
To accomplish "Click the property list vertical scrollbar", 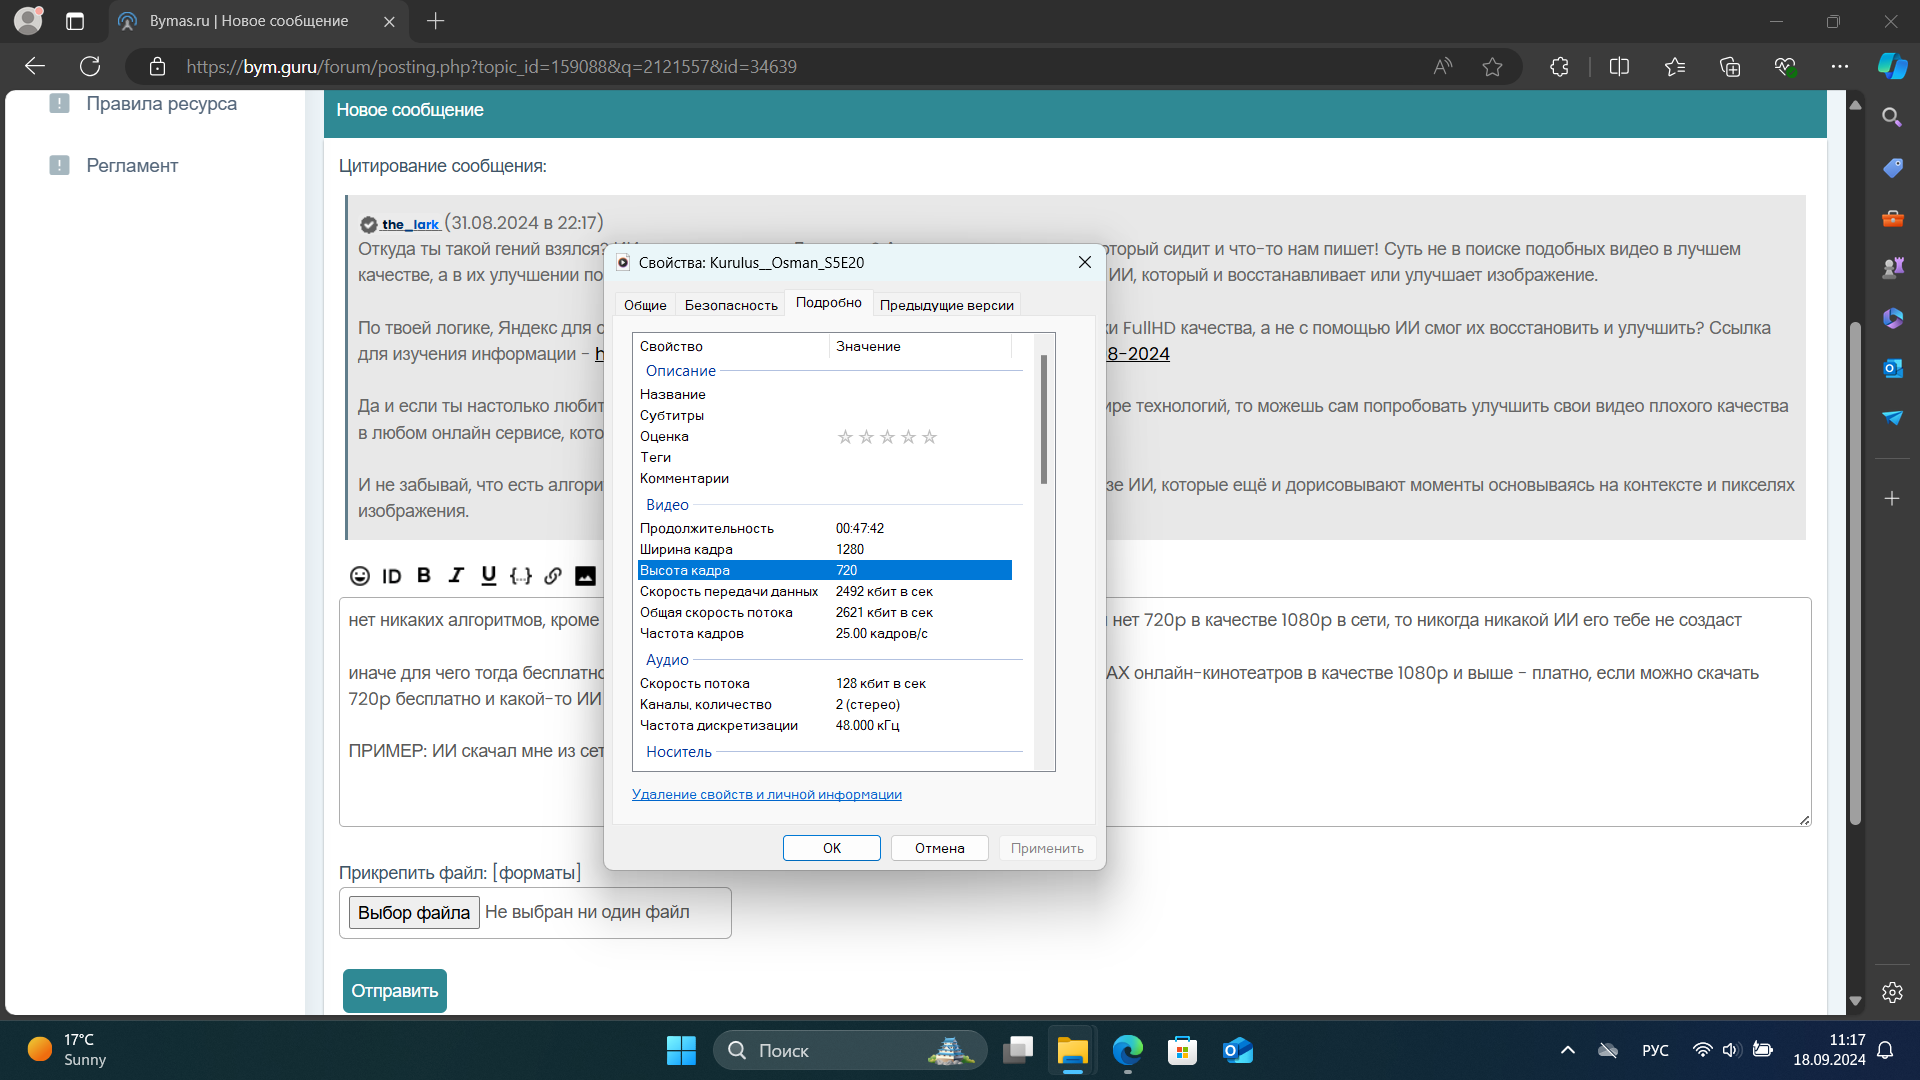I will pos(1044,420).
